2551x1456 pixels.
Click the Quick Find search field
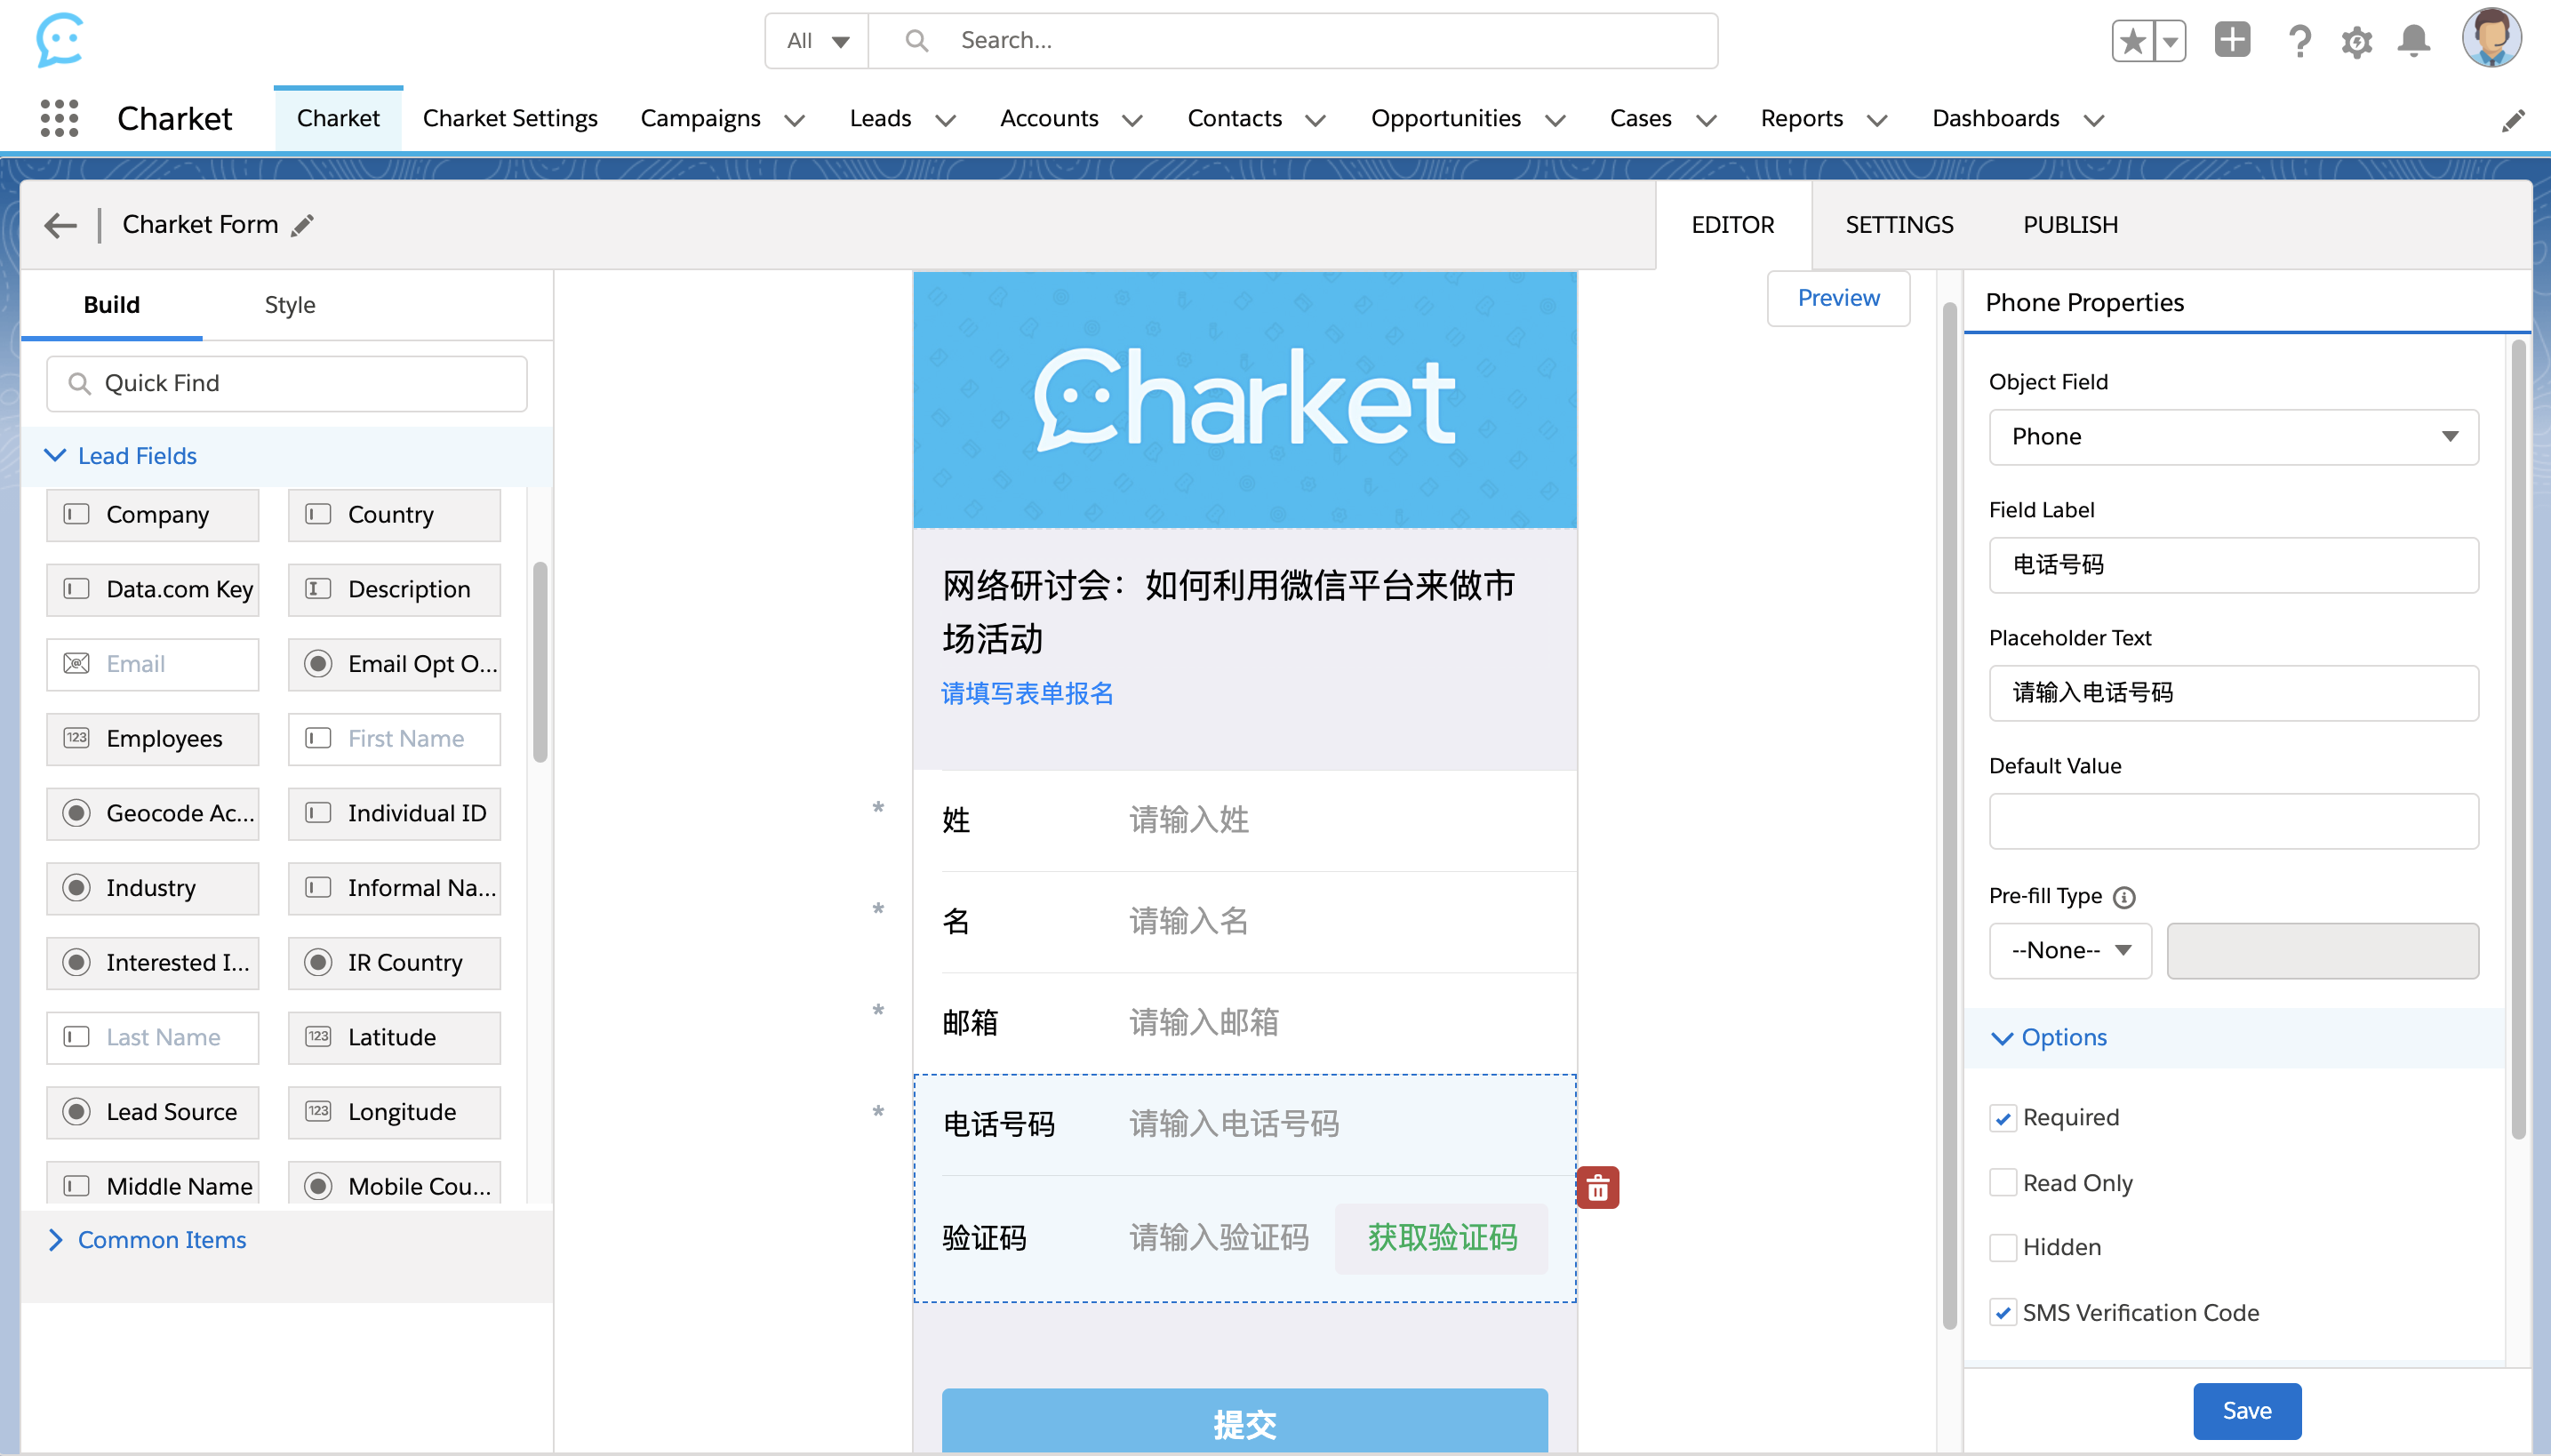point(287,384)
